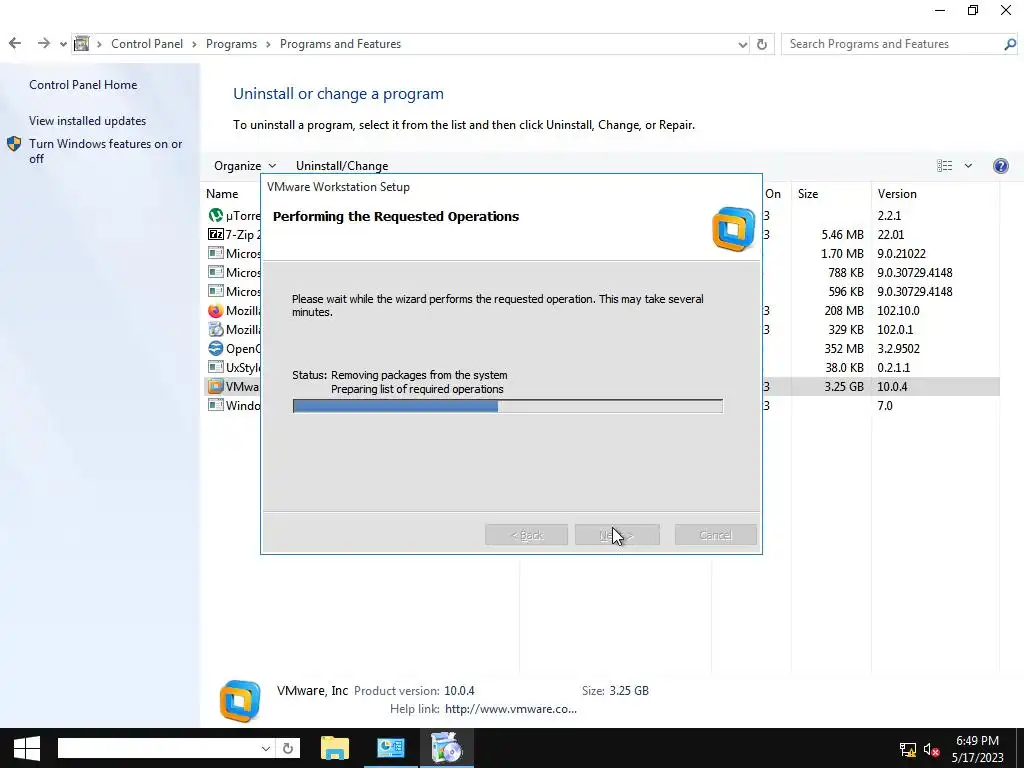Select the 788 KB size cell
The width and height of the screenshot is (1024, 768).
(846, 272)
